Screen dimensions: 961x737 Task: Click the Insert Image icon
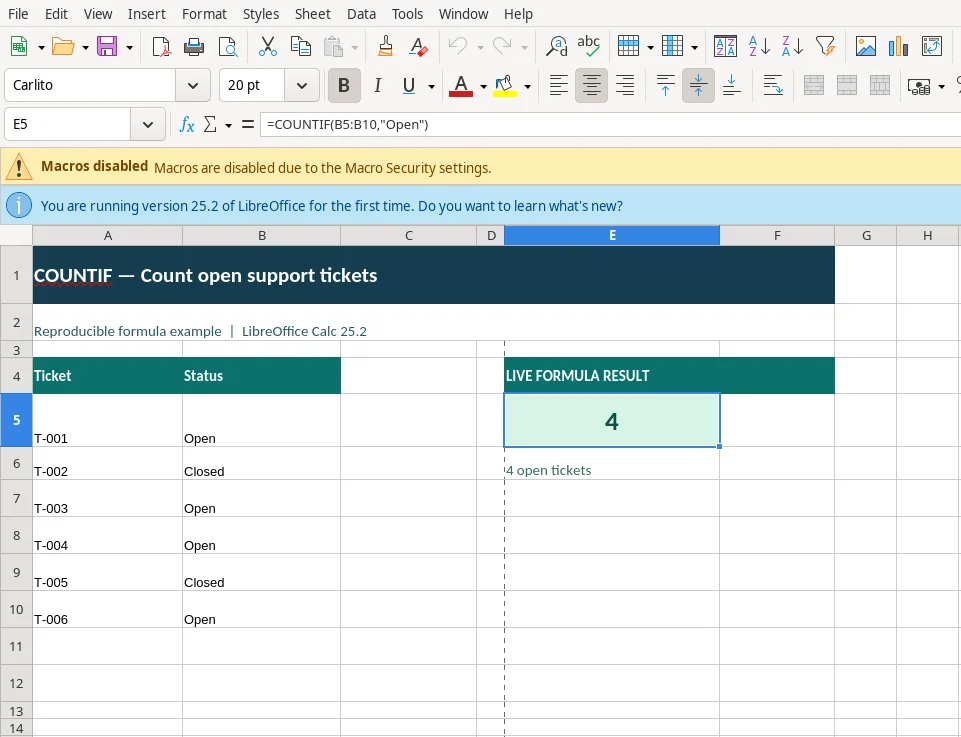(x=865, y=47)
